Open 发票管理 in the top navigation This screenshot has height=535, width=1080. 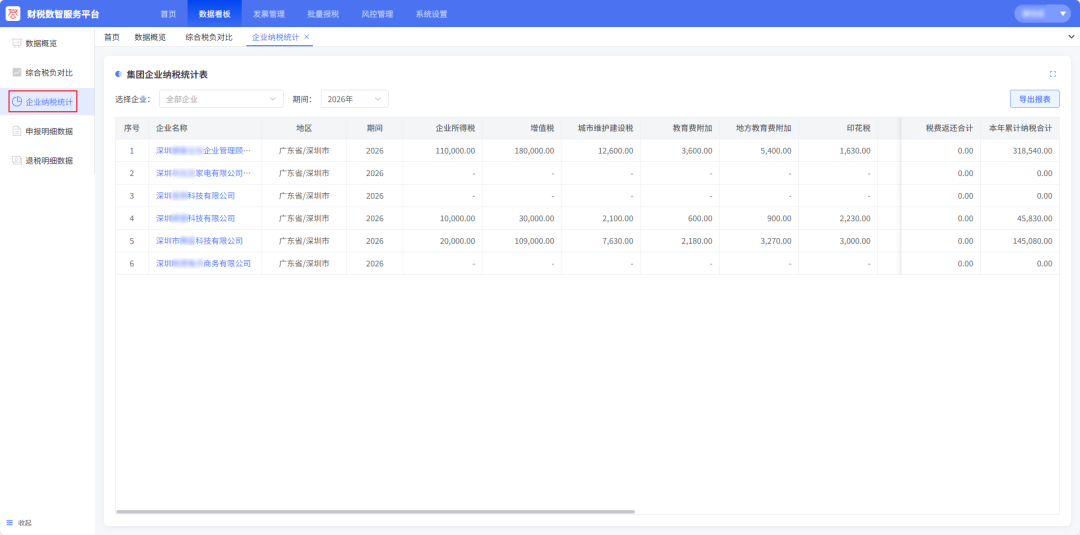(269, 14)
